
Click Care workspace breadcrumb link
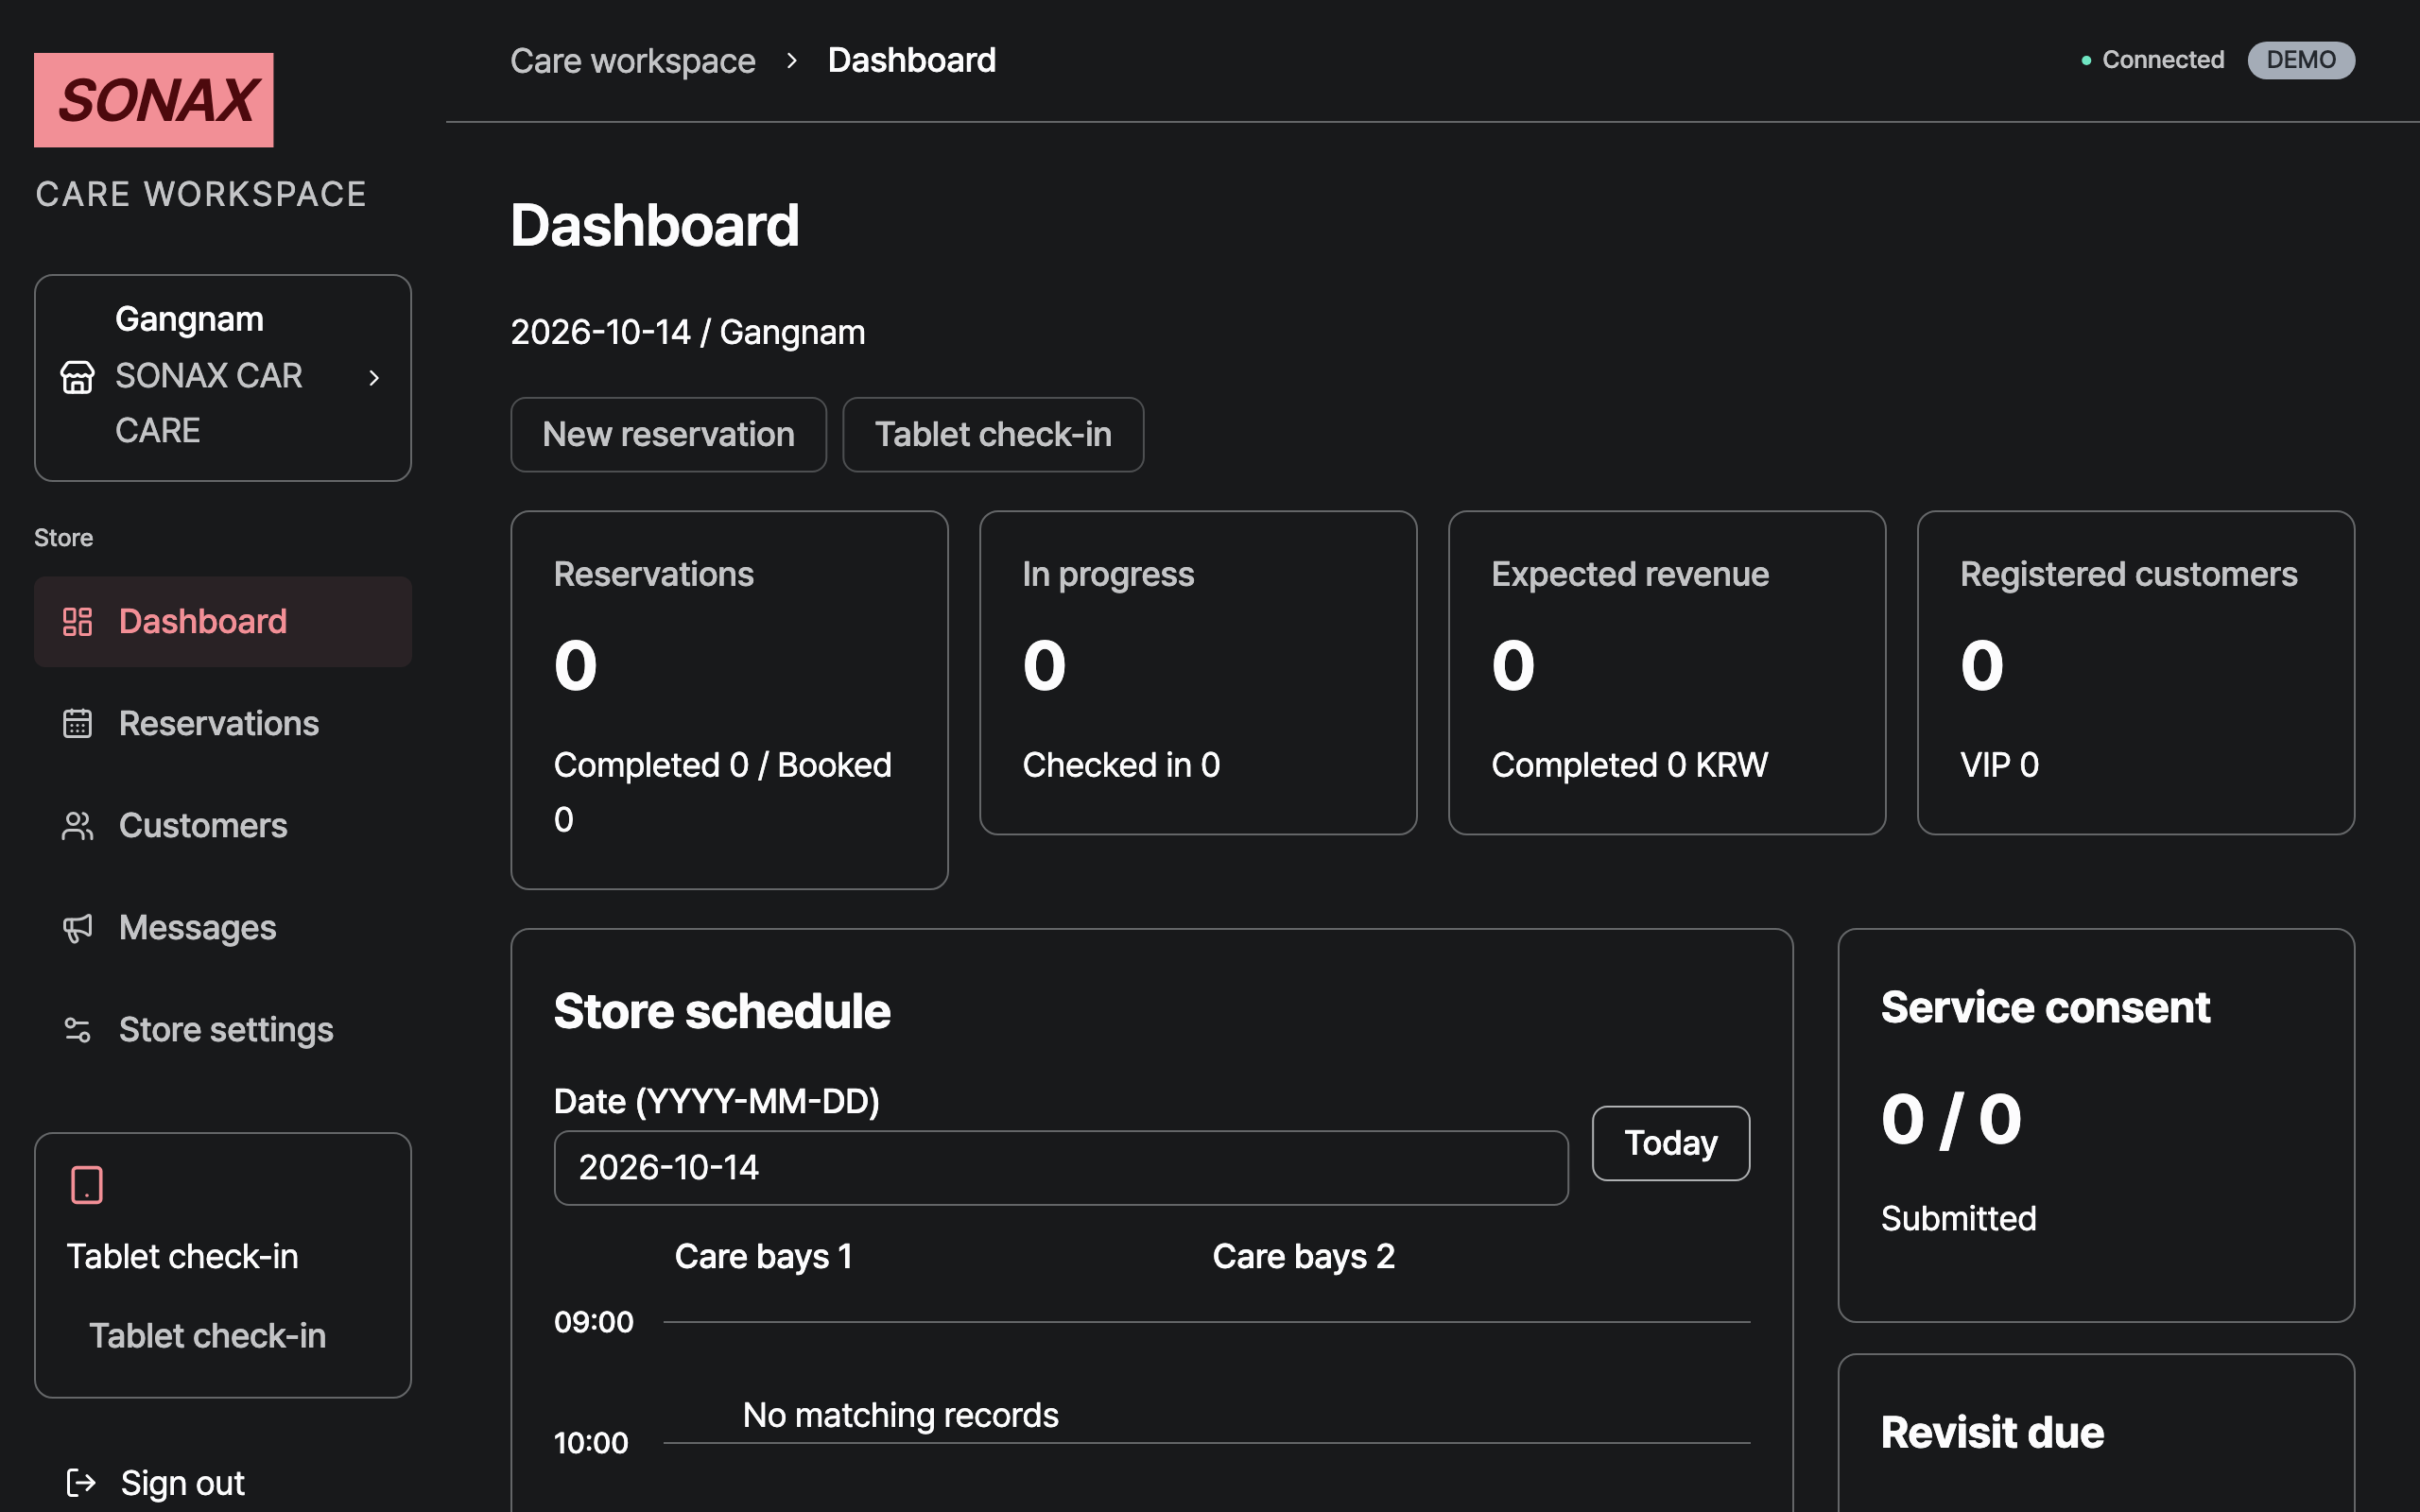tap(633, 61)
